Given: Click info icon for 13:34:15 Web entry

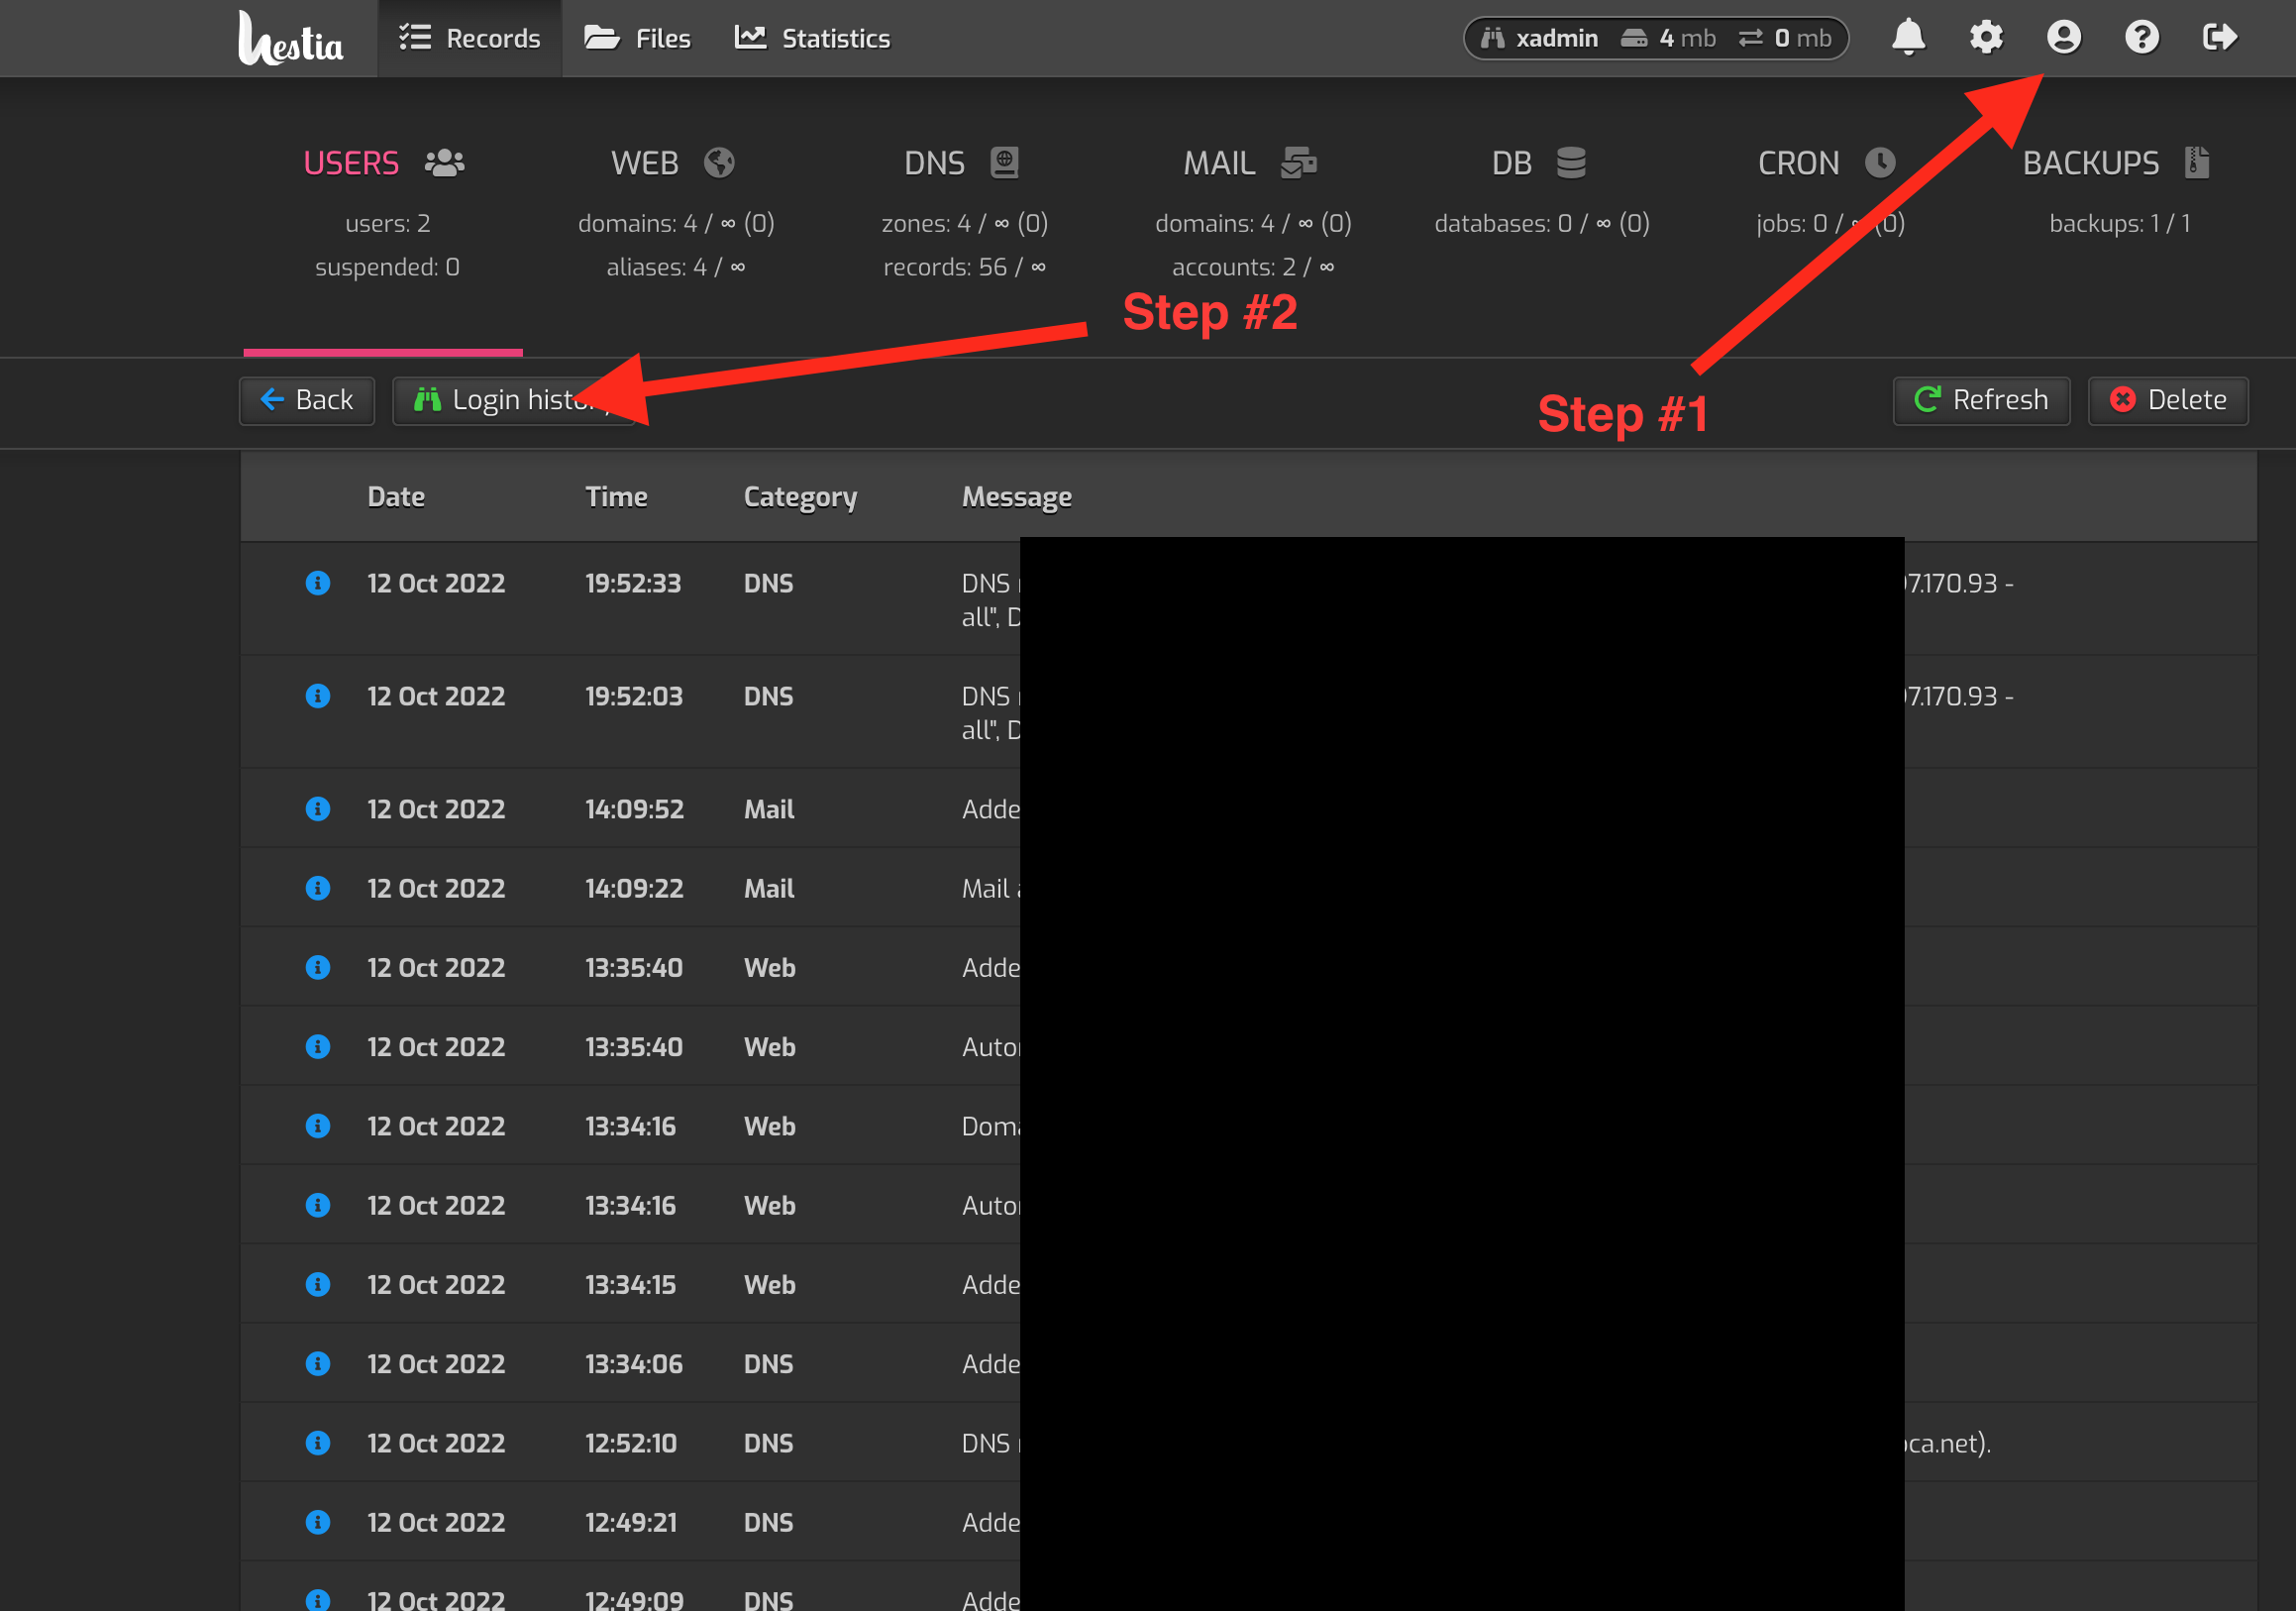Looking at the screenshot, I should click(x=318, y=1284).
